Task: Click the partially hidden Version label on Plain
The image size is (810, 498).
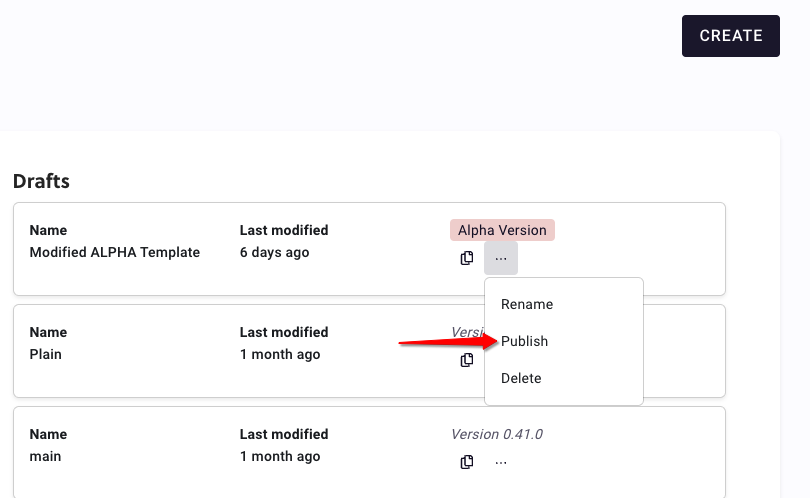Action: (467, 332)
